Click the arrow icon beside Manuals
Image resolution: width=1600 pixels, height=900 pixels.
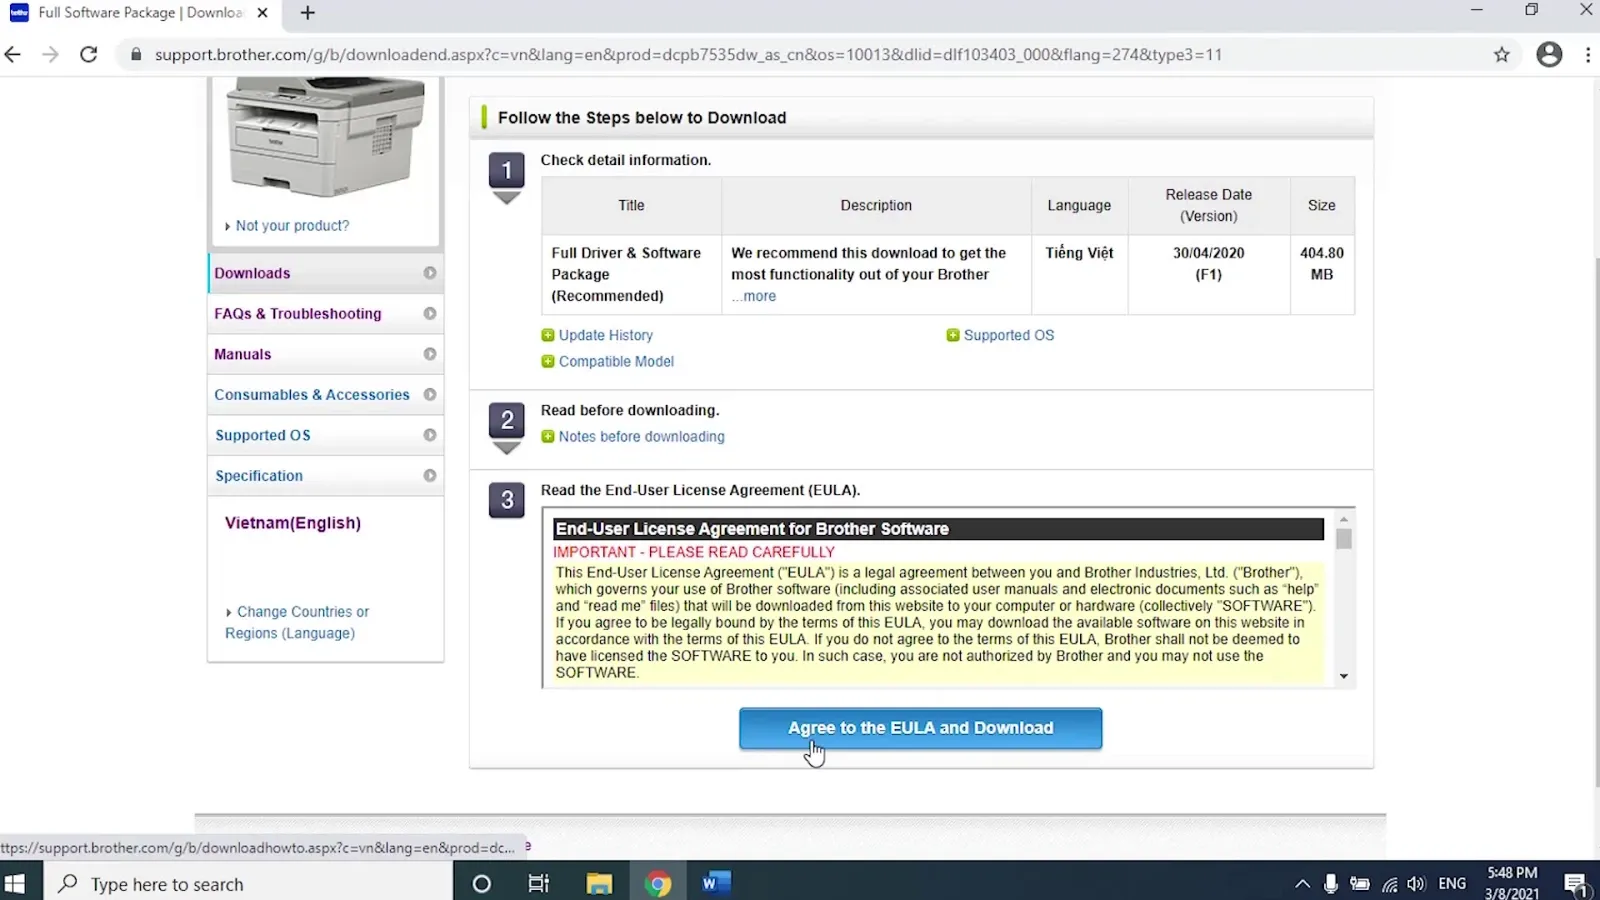(x=430, y=354)
